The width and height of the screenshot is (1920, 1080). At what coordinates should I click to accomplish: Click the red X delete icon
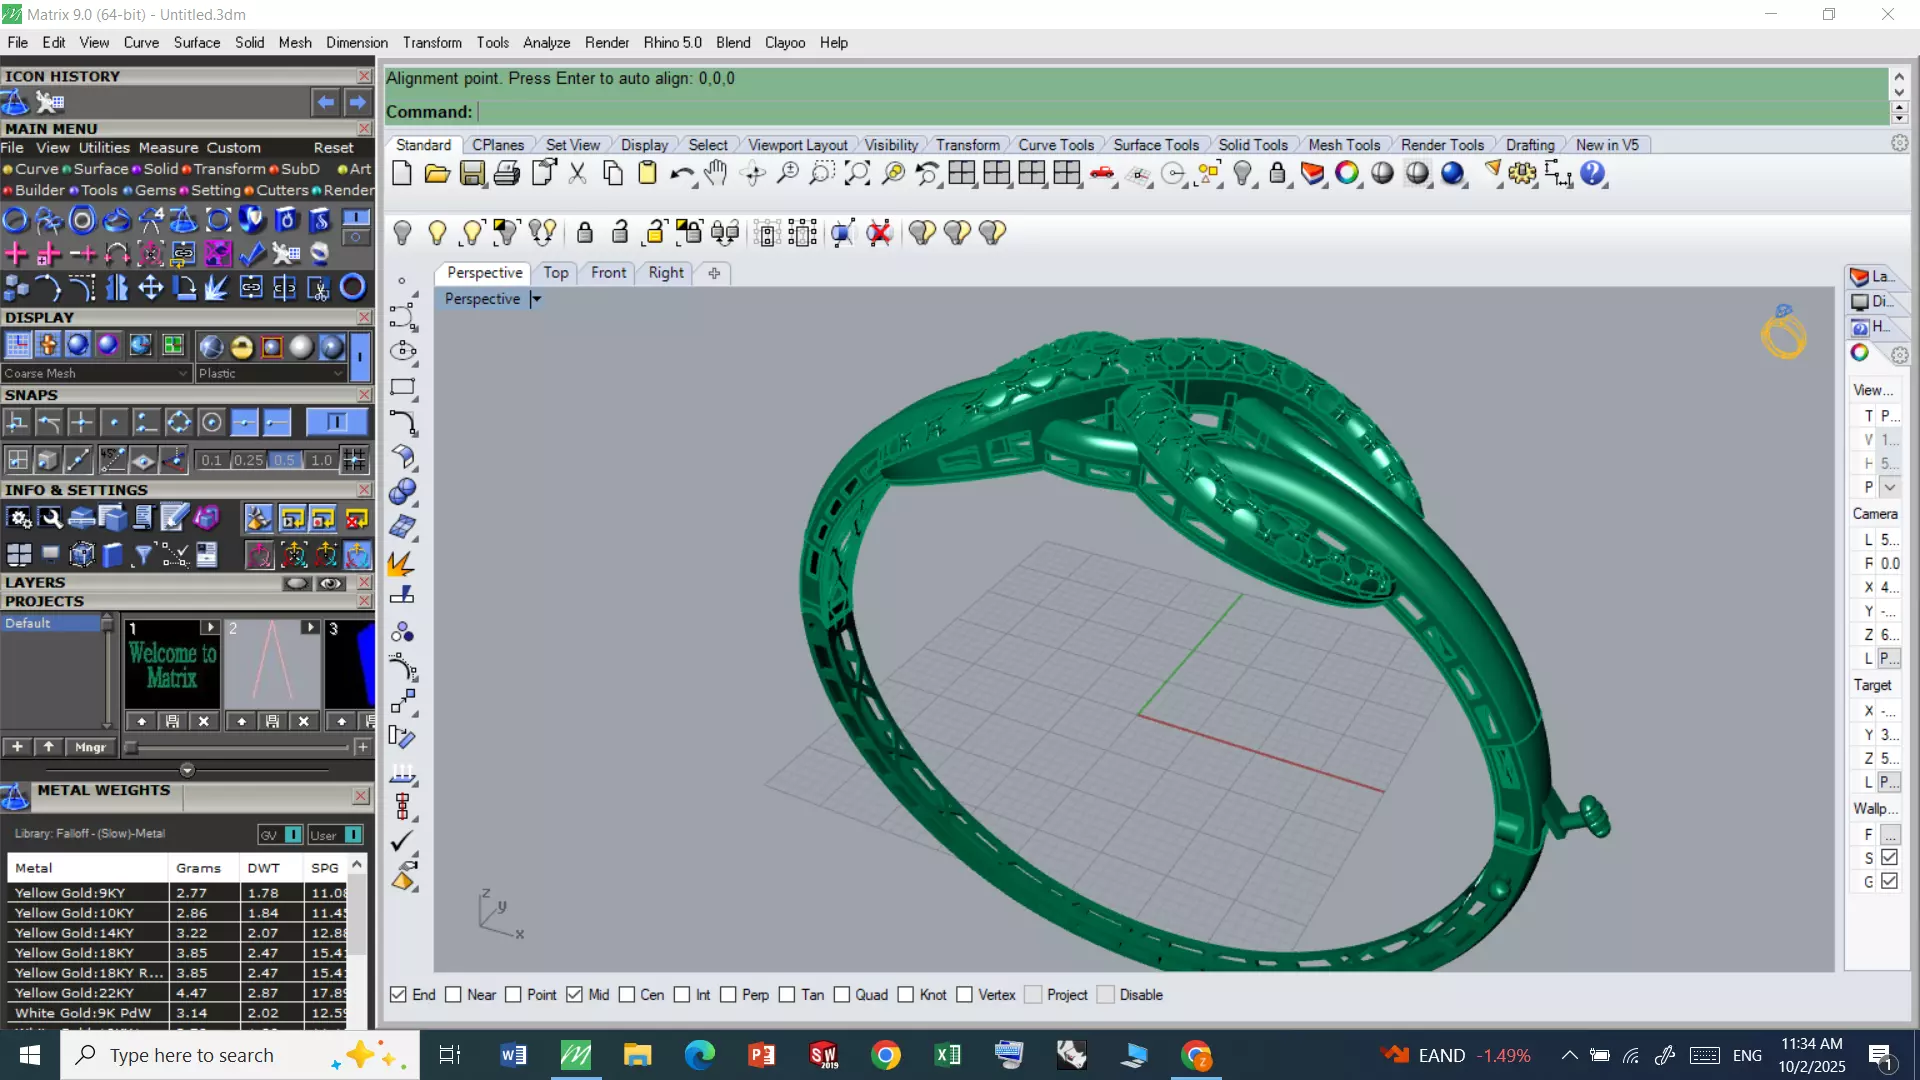point(879,233)
